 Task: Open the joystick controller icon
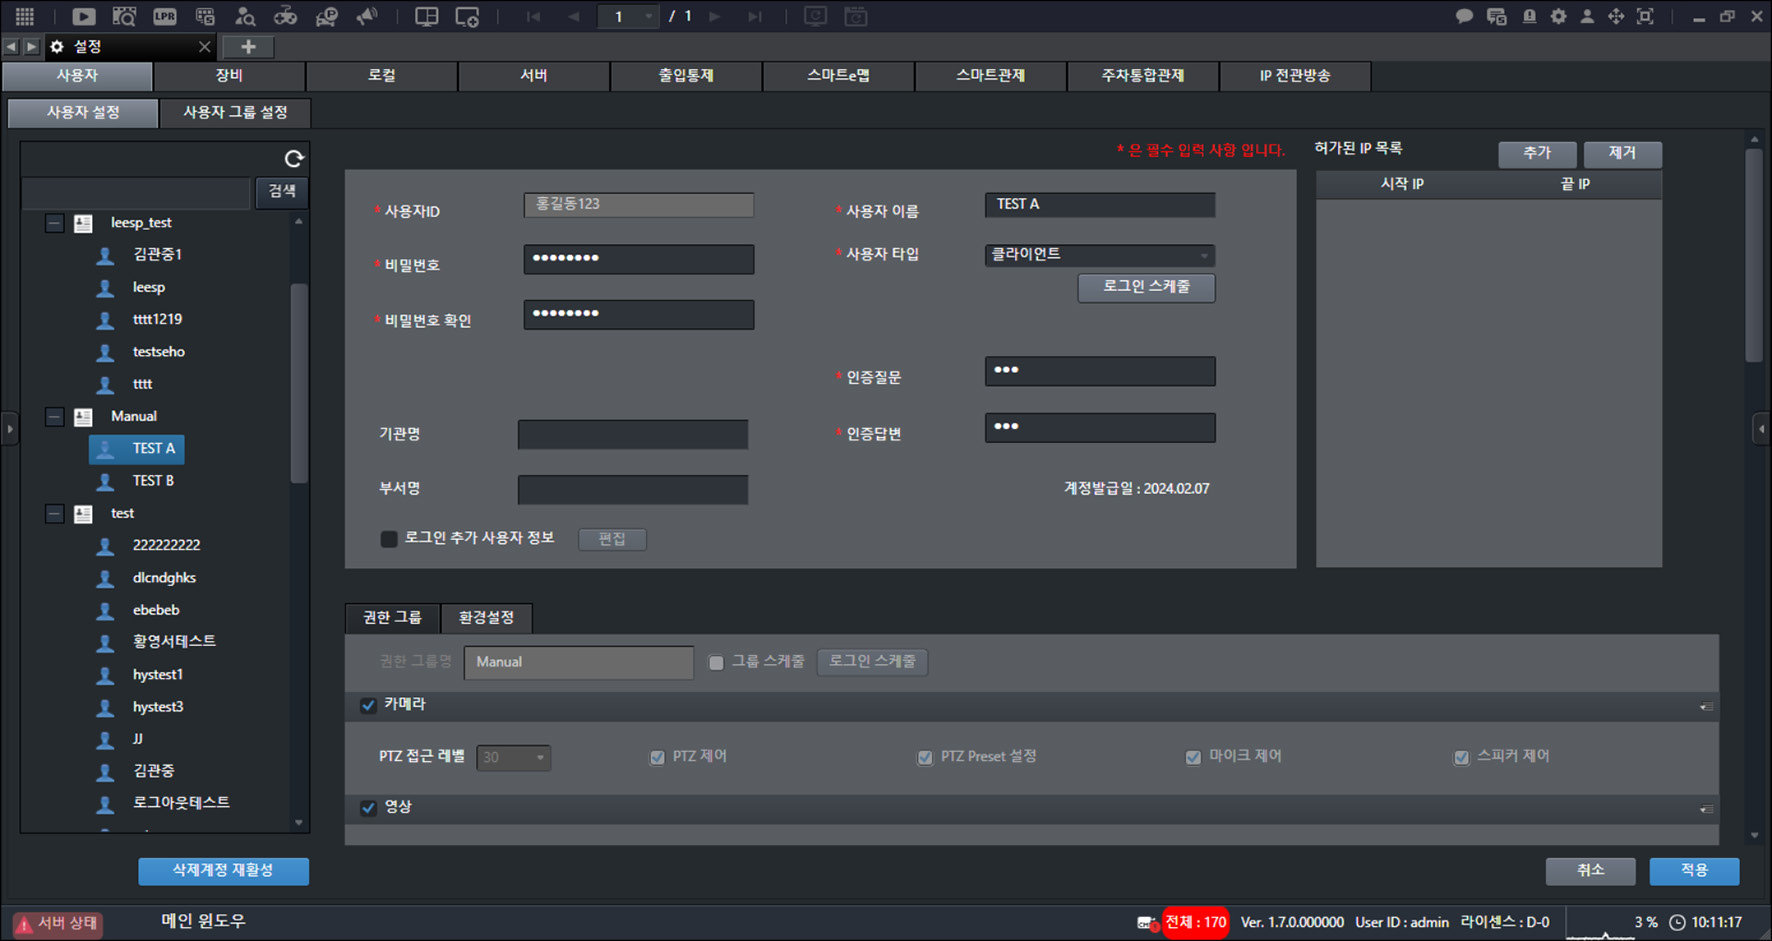pyautogui.click(x=286, y=16)
